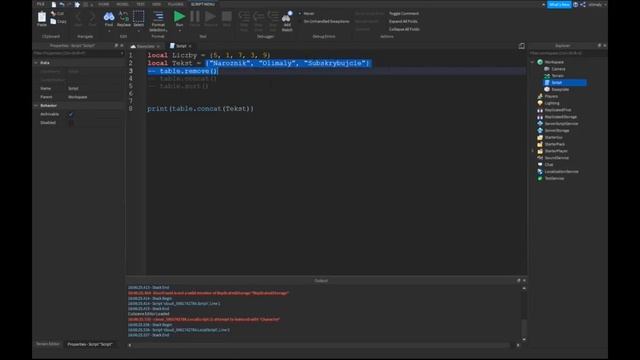Switch to the TEST ribbon tab
The width and height of the screenshot is (640, 360).
point(140,4)
